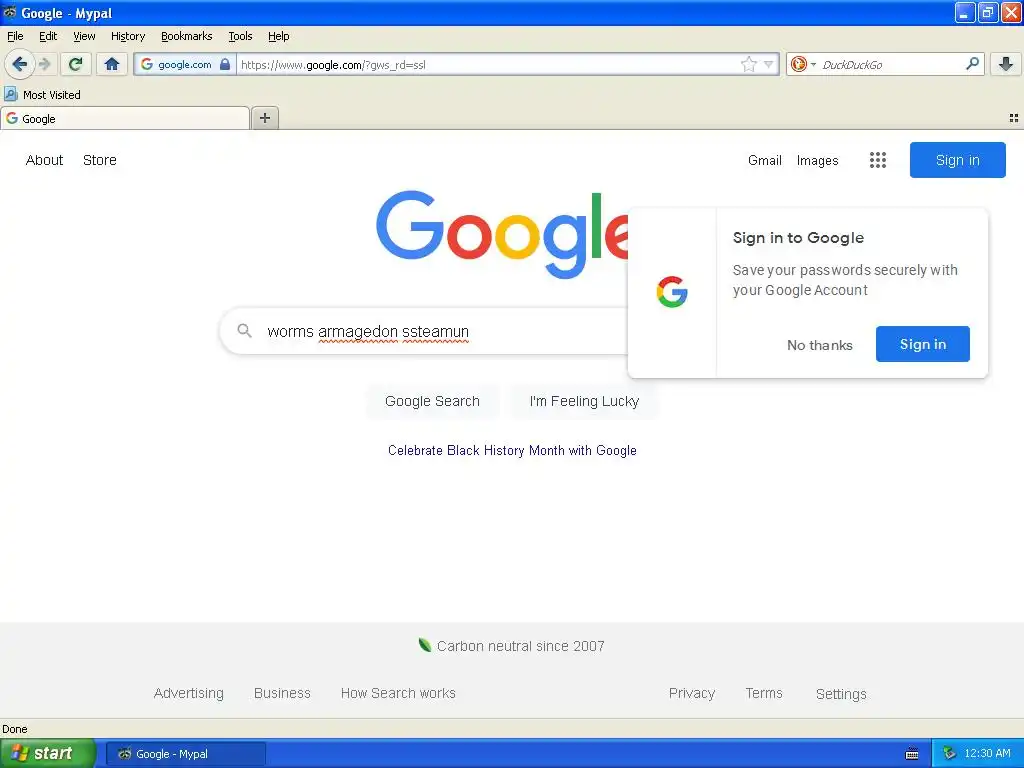Open the Windows Start menu
Screen dimensions: 1024x768
(47, 753)
